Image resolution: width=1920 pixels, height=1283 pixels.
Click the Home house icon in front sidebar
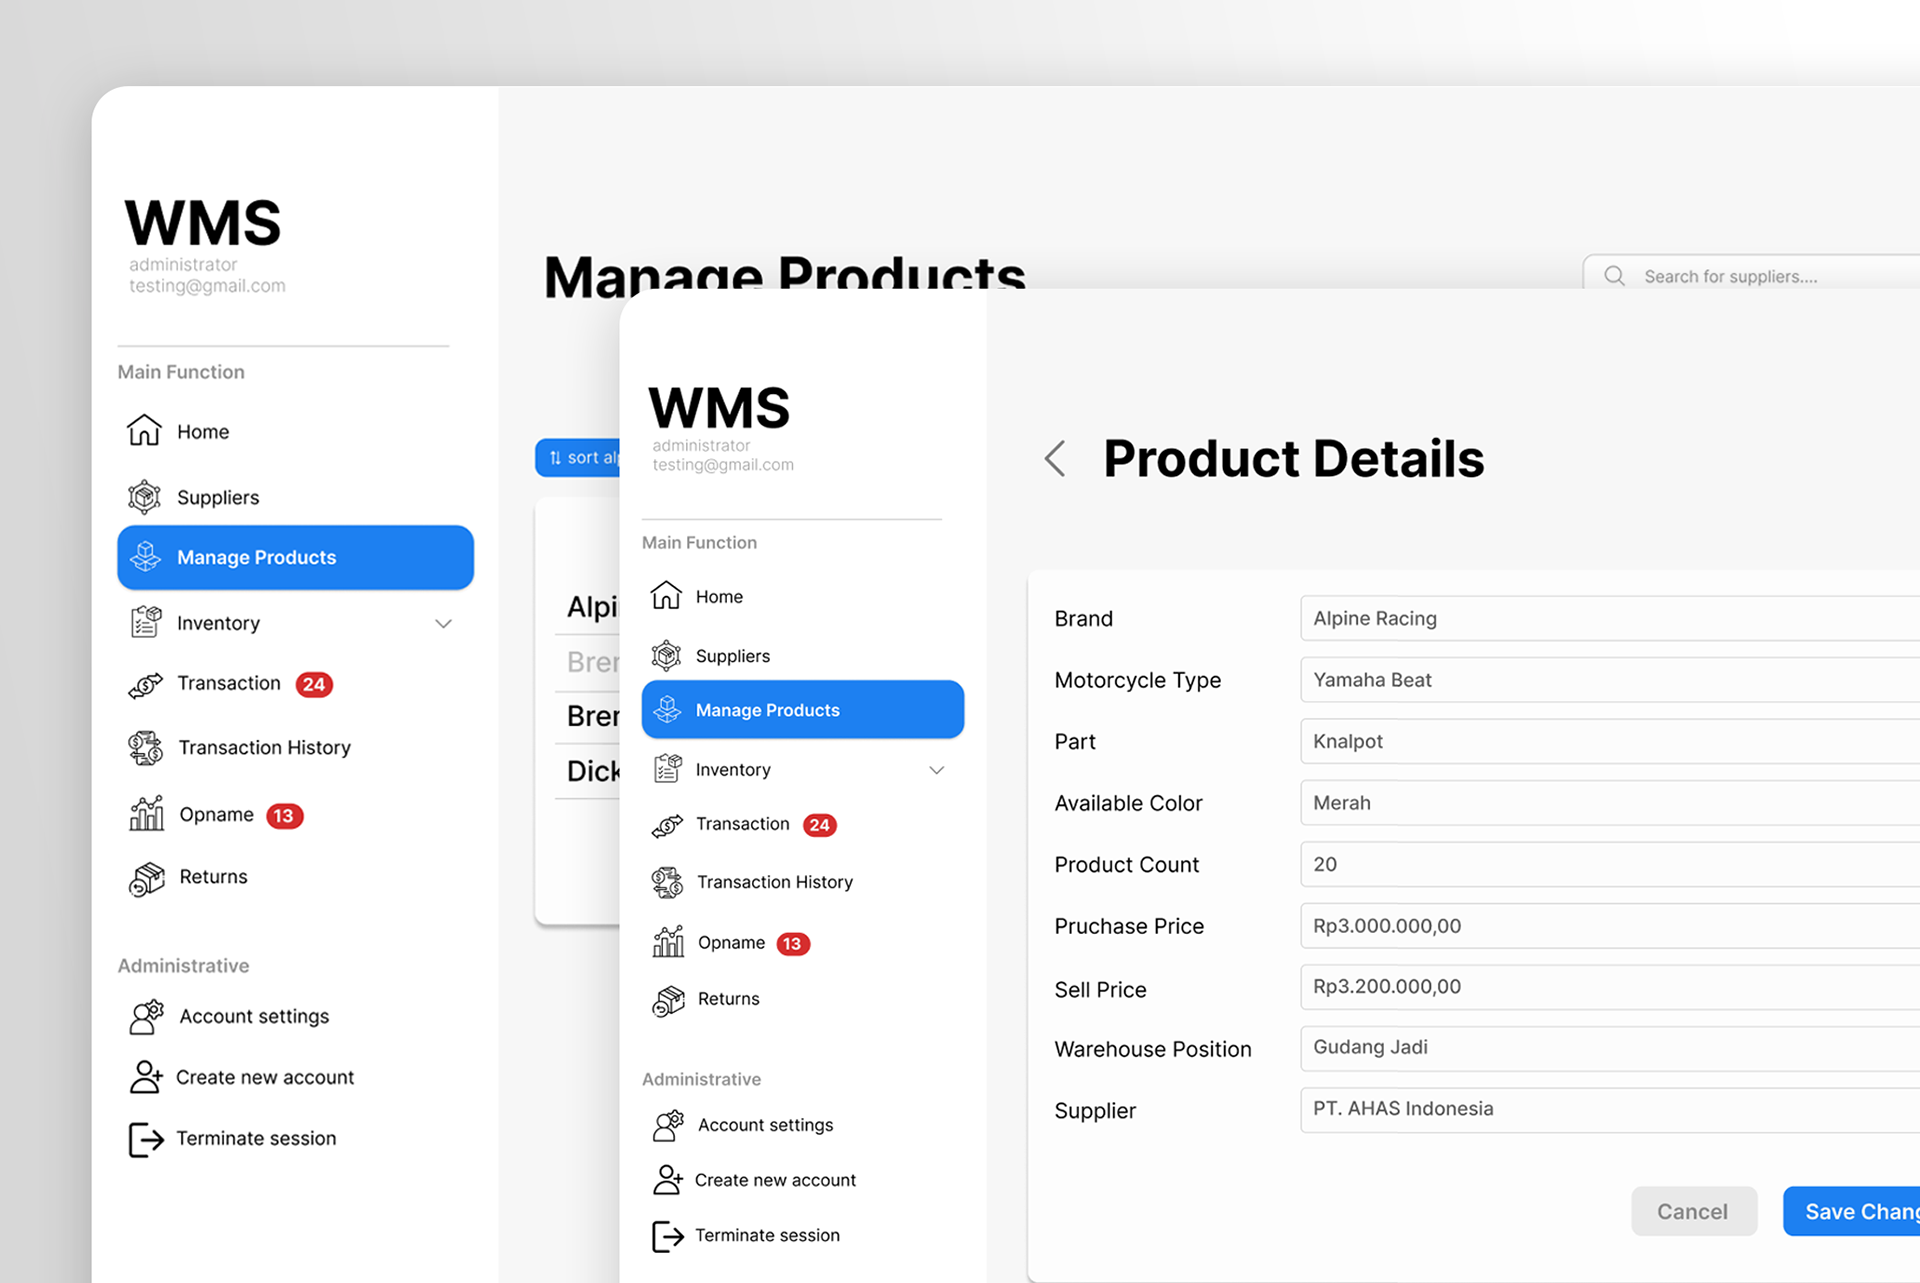click(666, 596)
